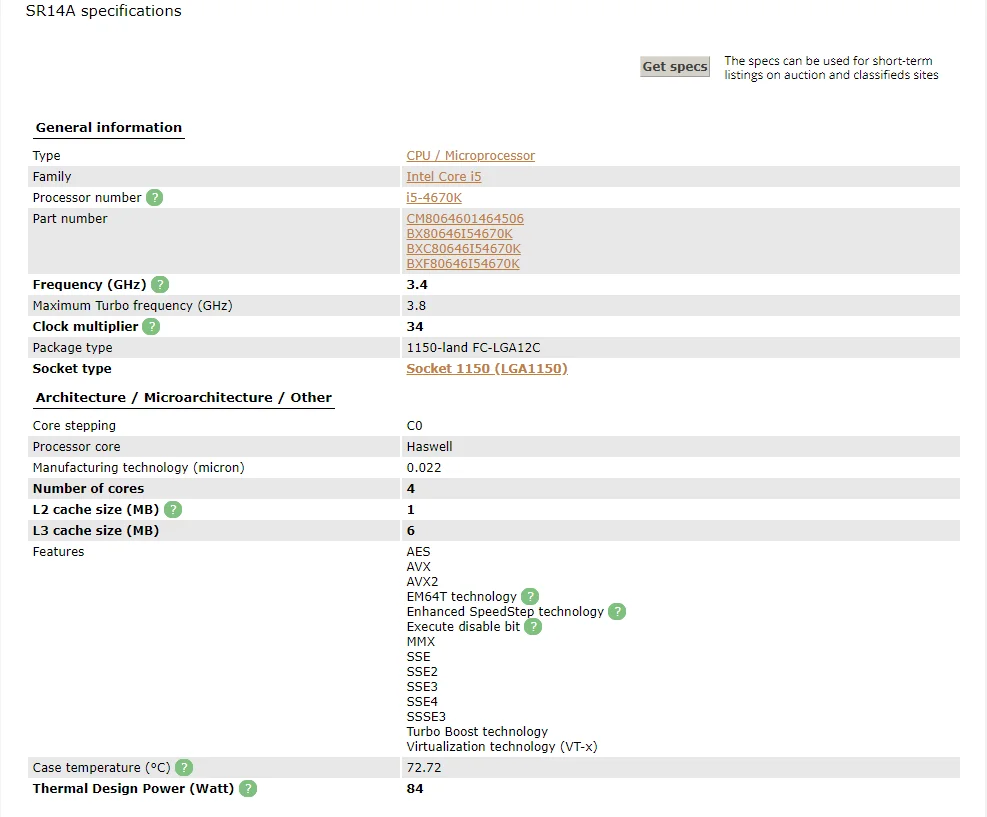
Task: Open help icon next to Processor number
Action: click(154, 198)
